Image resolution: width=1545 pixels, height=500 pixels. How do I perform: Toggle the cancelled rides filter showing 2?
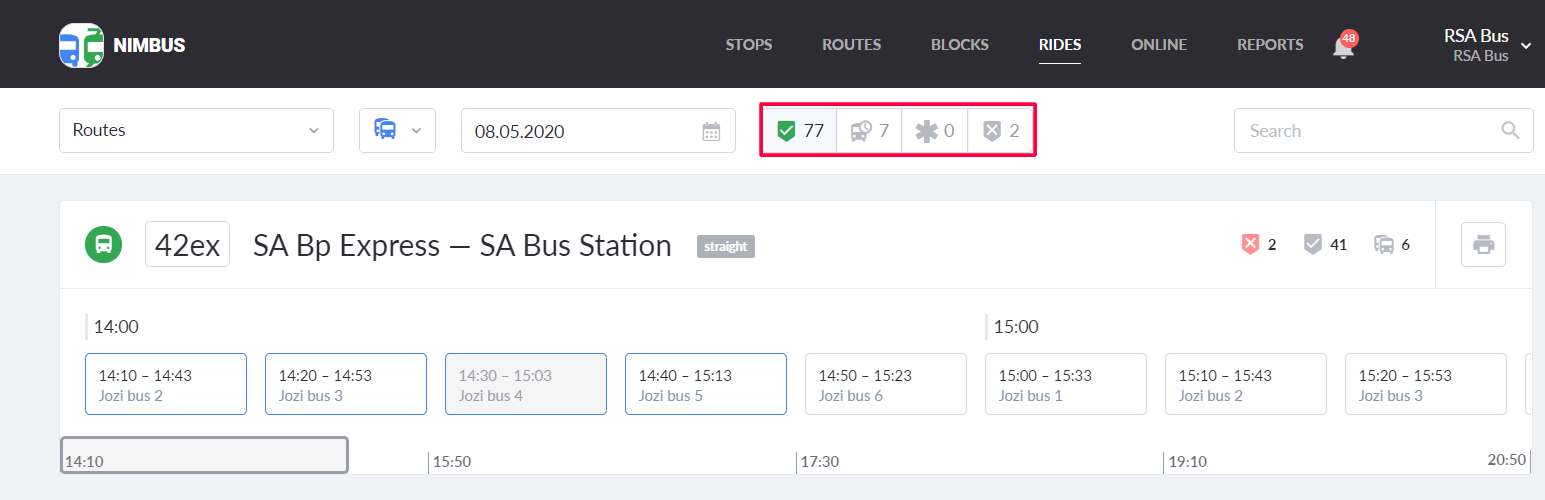[1000, 130]
